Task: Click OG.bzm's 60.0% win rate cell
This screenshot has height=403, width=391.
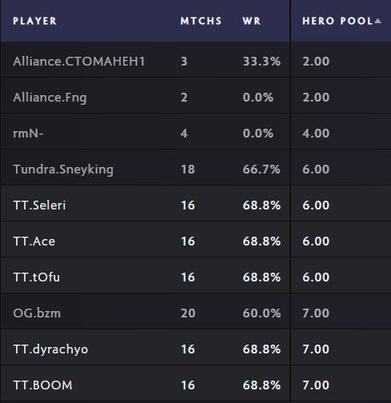Action: point(261,313)
